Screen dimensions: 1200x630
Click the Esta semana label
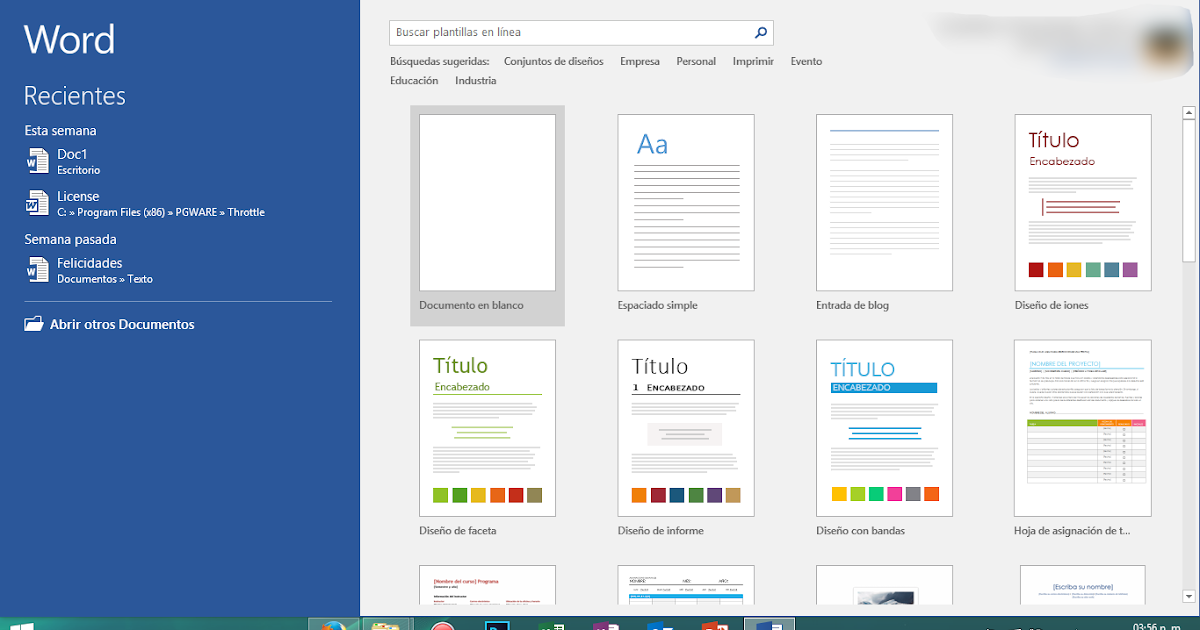[61, 130]
